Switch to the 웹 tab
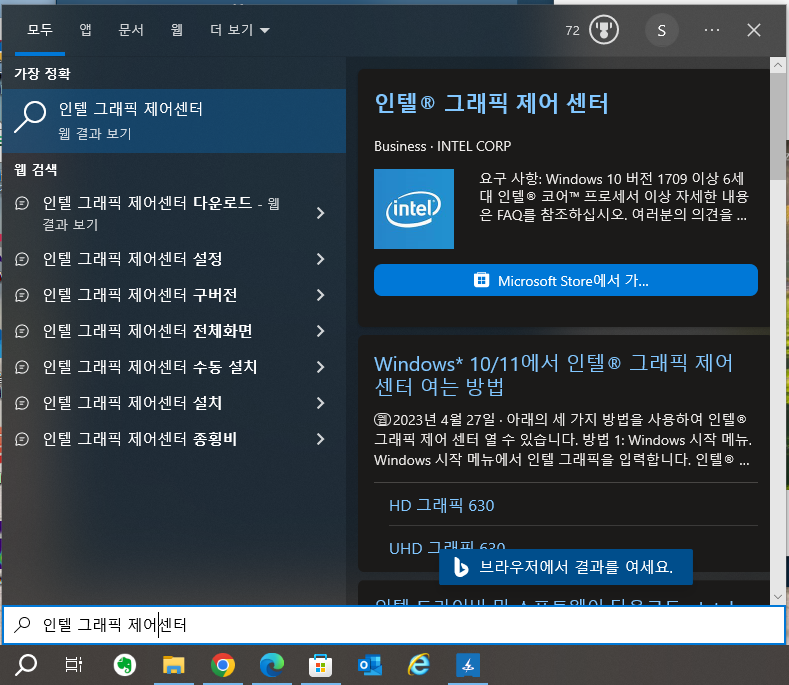 click(x=177, y=30)
